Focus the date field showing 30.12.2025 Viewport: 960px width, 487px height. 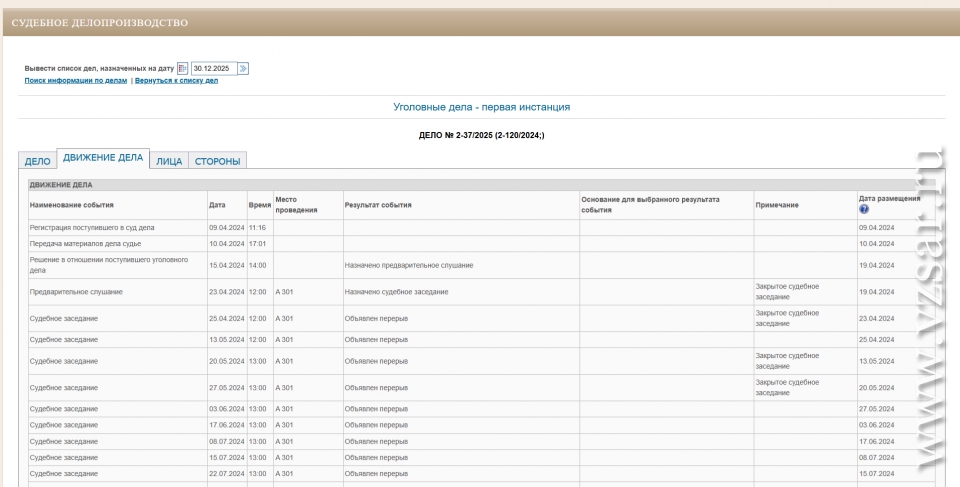pyautogui.click(x=212, y=68)
